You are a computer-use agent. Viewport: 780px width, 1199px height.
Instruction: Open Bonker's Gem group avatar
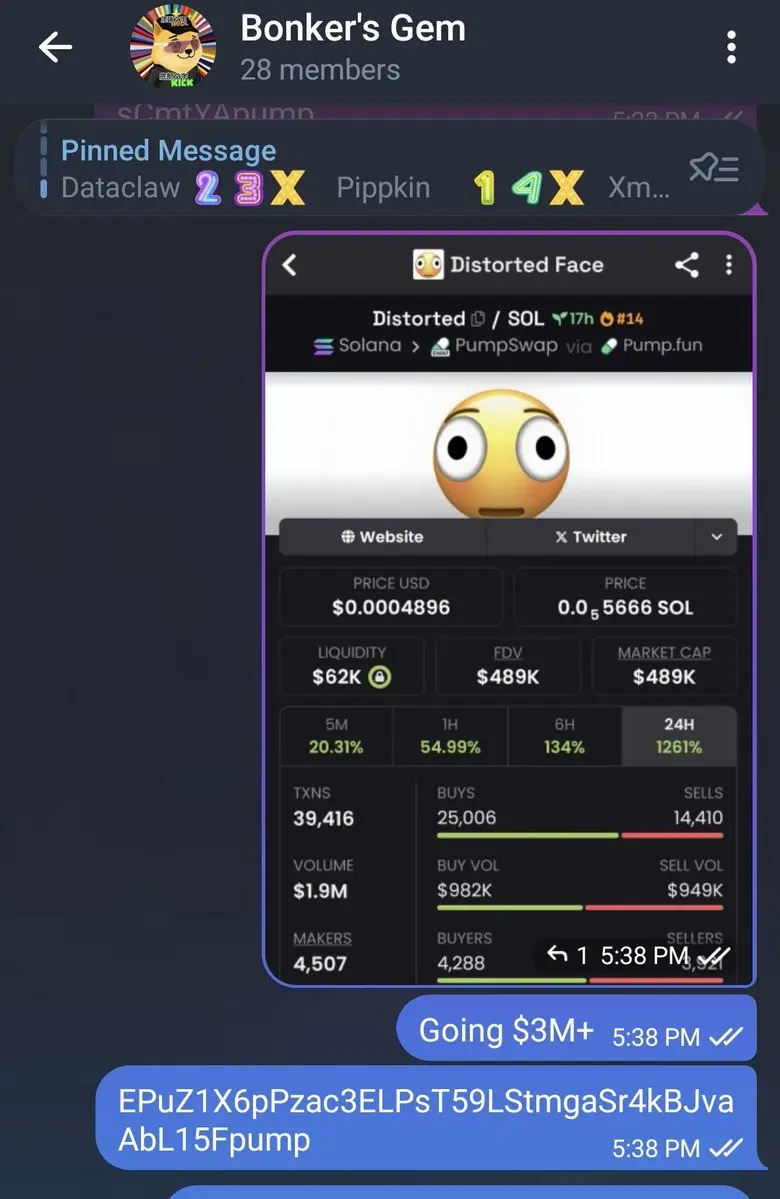tap(172, 46)
